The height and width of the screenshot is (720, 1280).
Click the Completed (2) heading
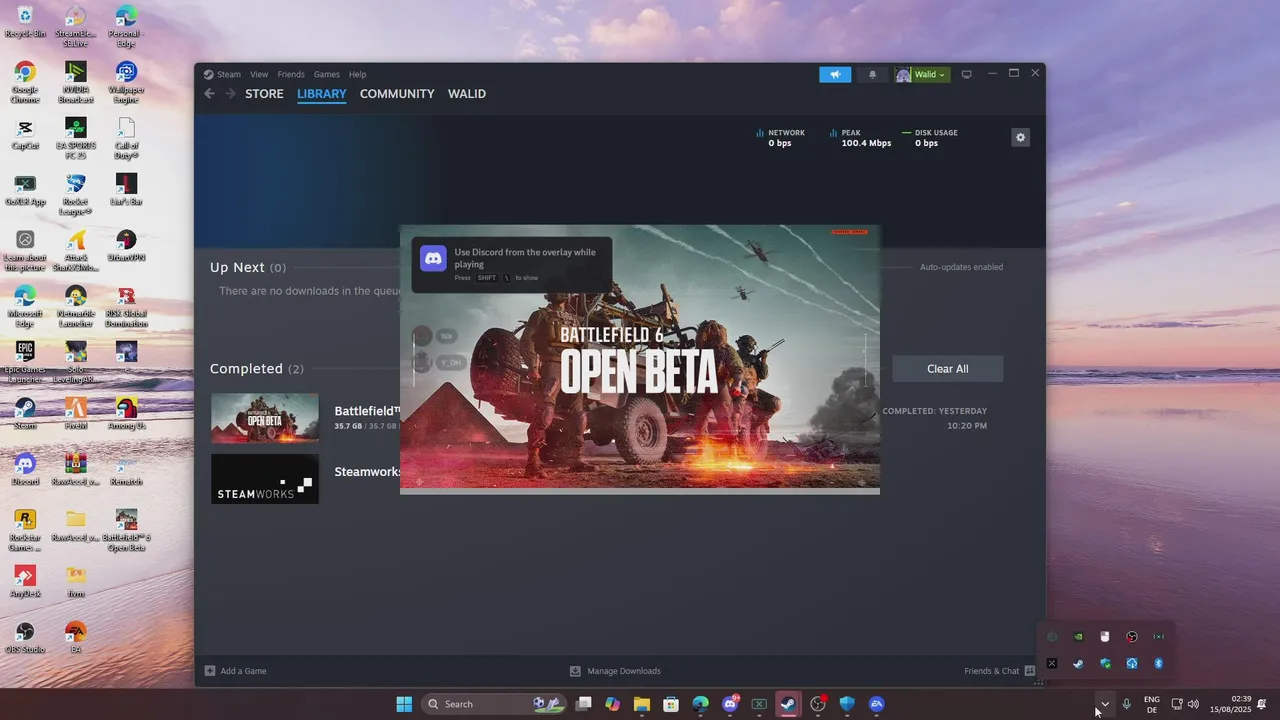click(257, 369)
